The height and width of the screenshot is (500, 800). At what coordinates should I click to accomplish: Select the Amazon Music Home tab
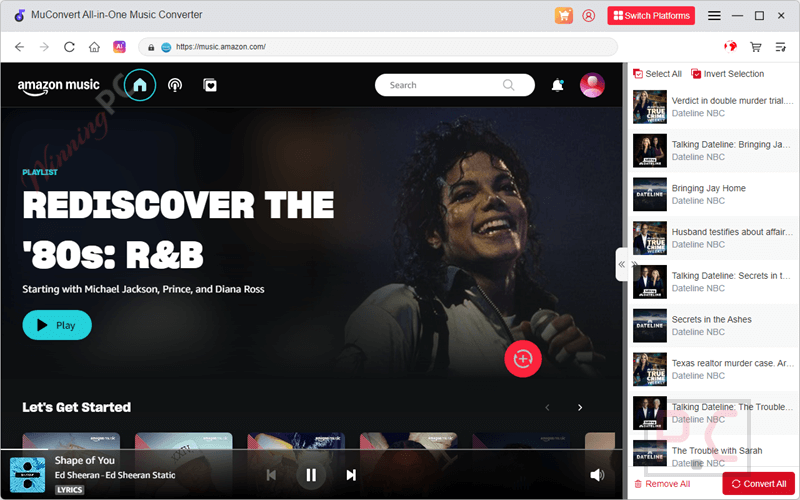(x=140, y=85)
